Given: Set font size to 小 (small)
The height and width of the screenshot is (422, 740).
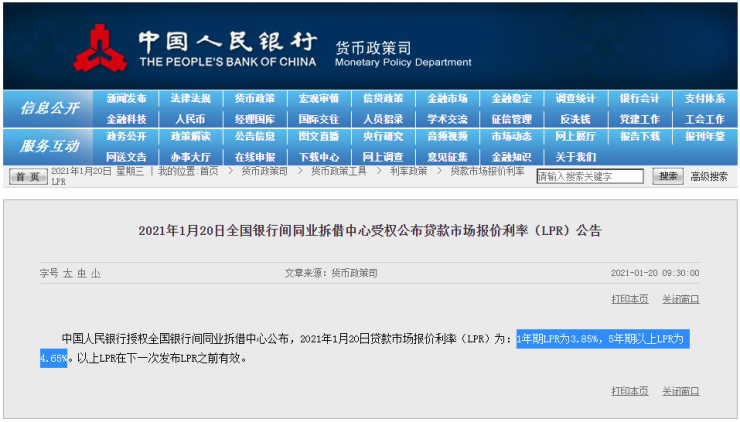Looking at the screenshot, I should coord(96,273).
